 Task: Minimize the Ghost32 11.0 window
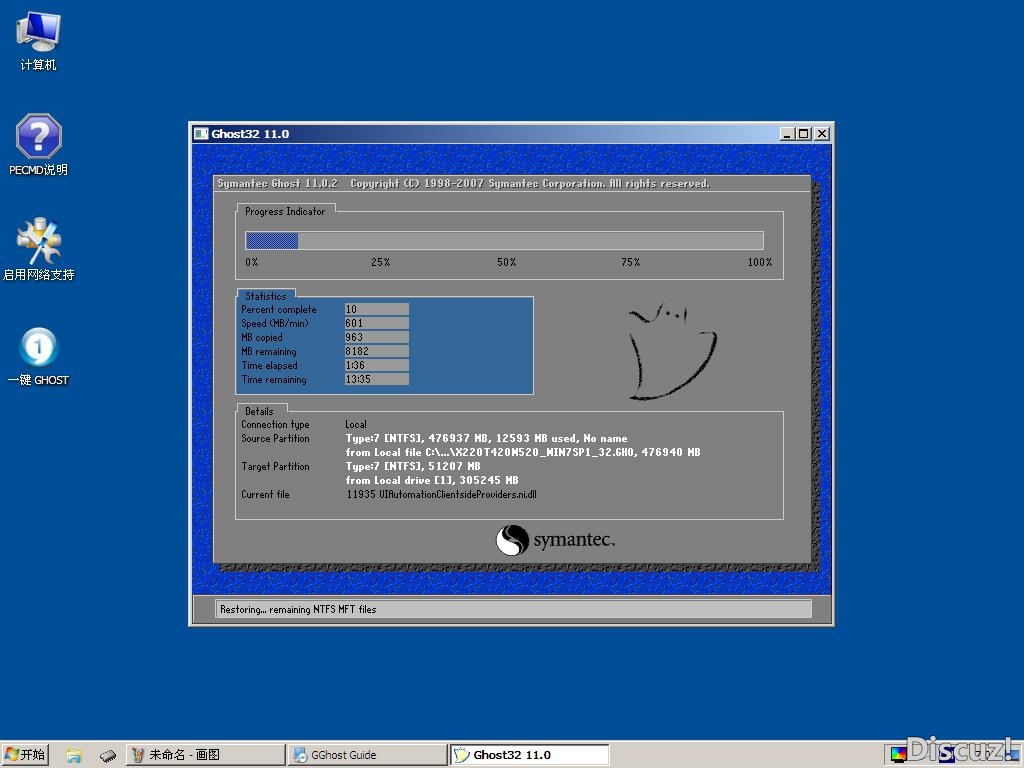787,134
